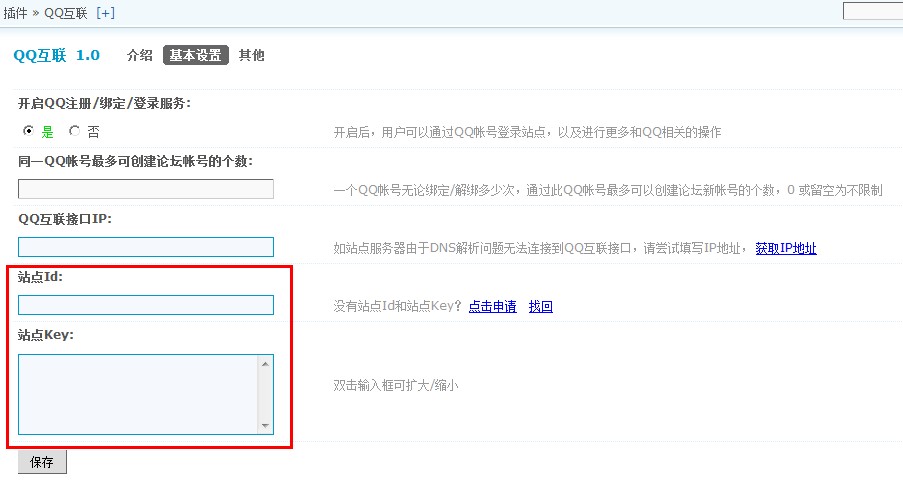Click the 站点Key textarea scroll down arrow
The width and height of the screenshot is (903, 500).
pyautogui.click(x=265, y=426)
